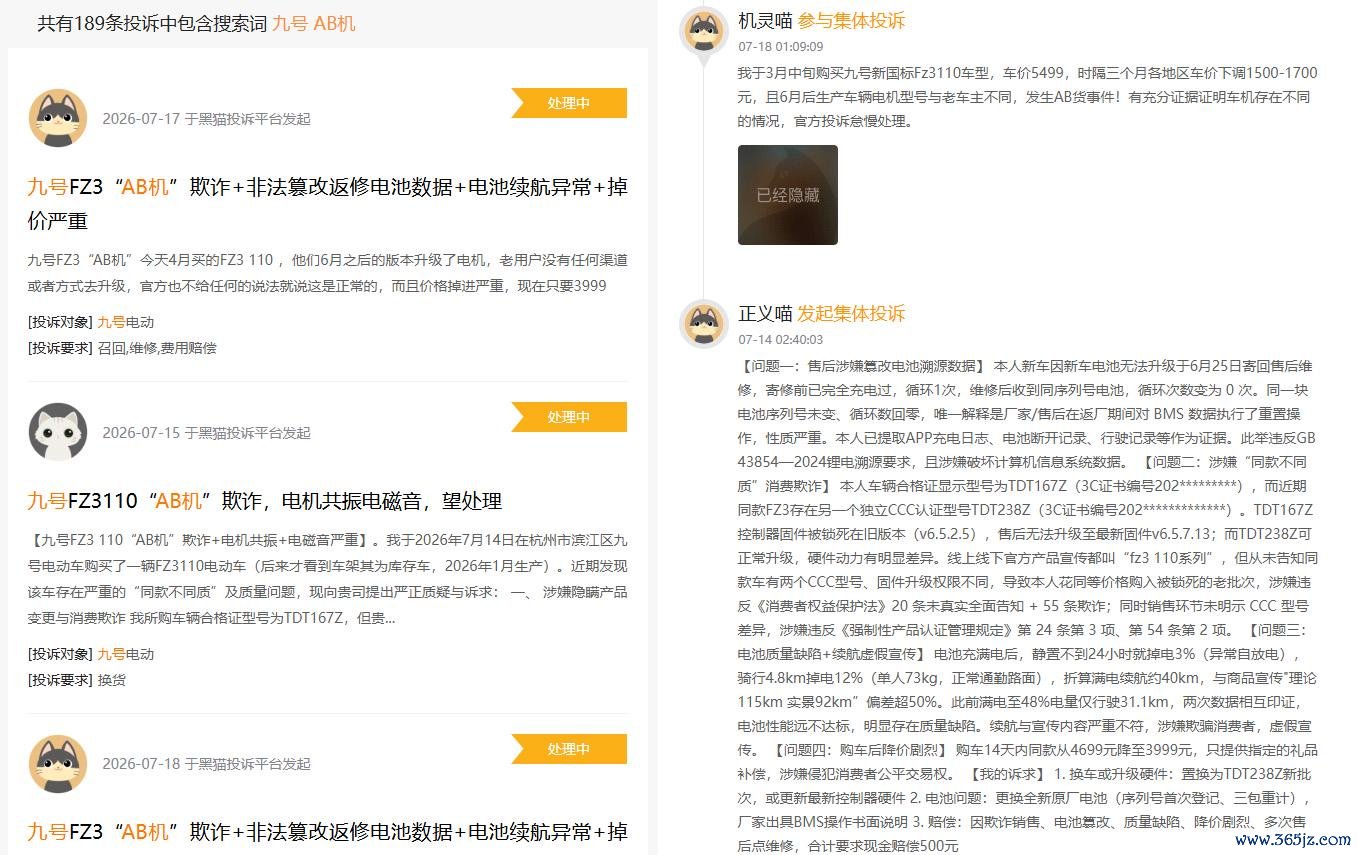Click the timestamp 07-14 02:40:03
This screenshot has height=855, width=1358.
[x=781, y=340]
